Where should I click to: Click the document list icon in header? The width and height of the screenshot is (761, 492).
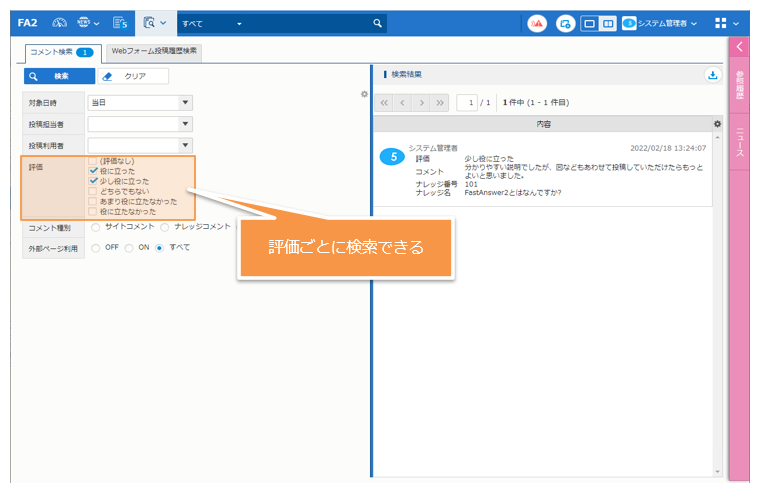tap(120, 22)
